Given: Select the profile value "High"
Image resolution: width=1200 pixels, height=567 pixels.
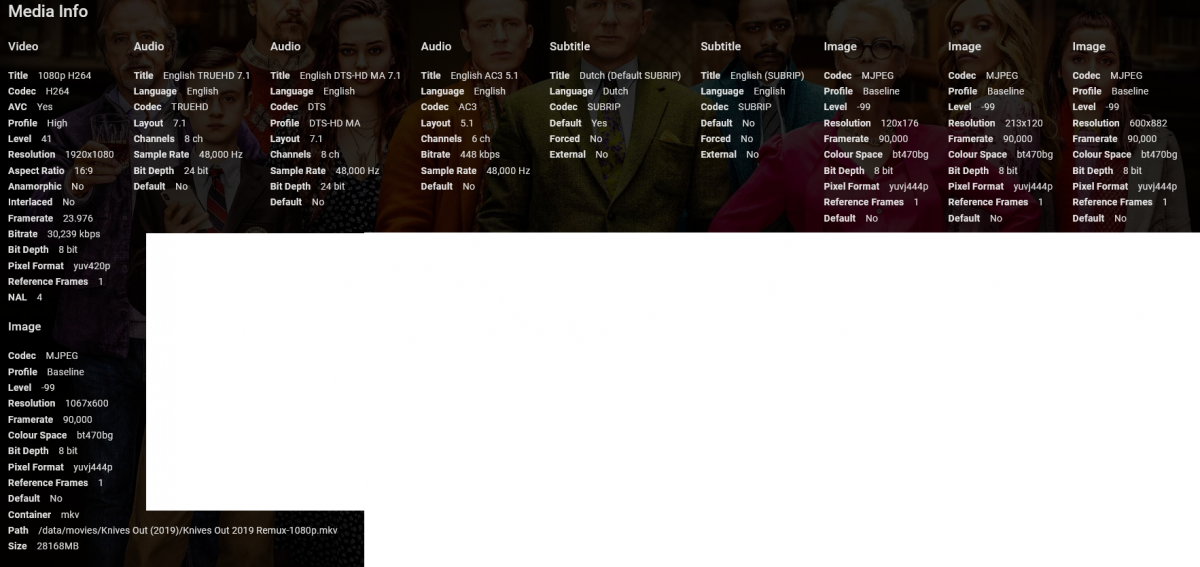Looking at the screenshot, I should tap(57, 123).
